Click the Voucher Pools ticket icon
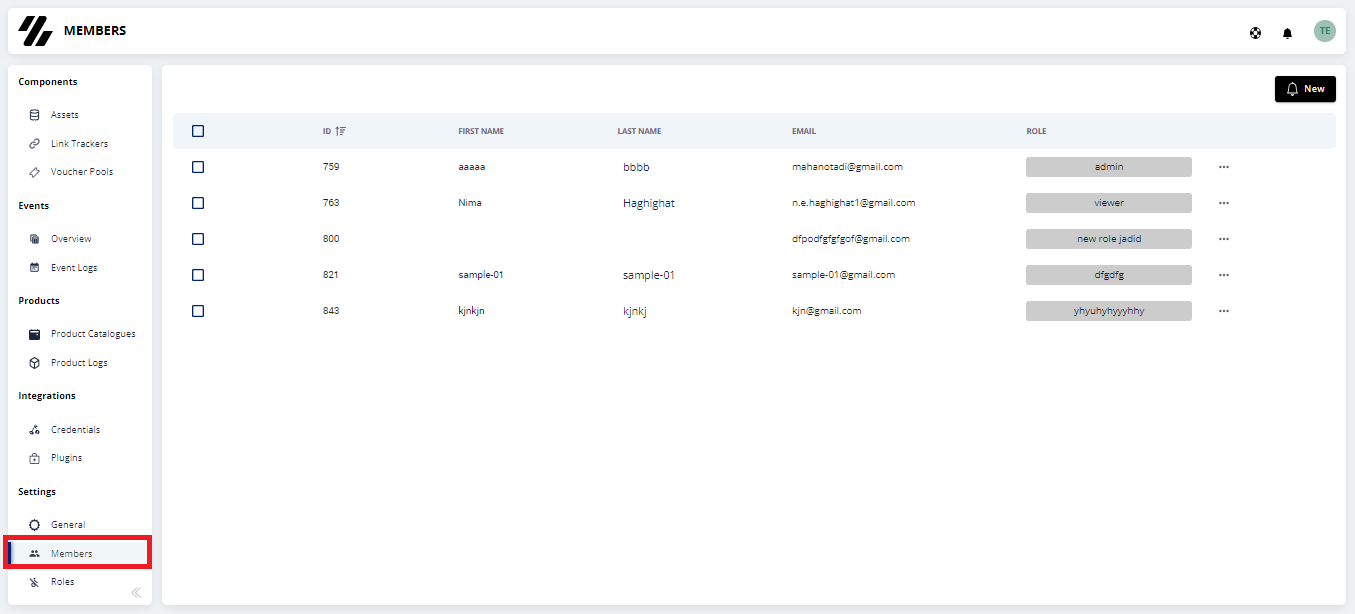Image resolution: width=1355 pixels, height=614 pixels. click(x=35, y=172)
